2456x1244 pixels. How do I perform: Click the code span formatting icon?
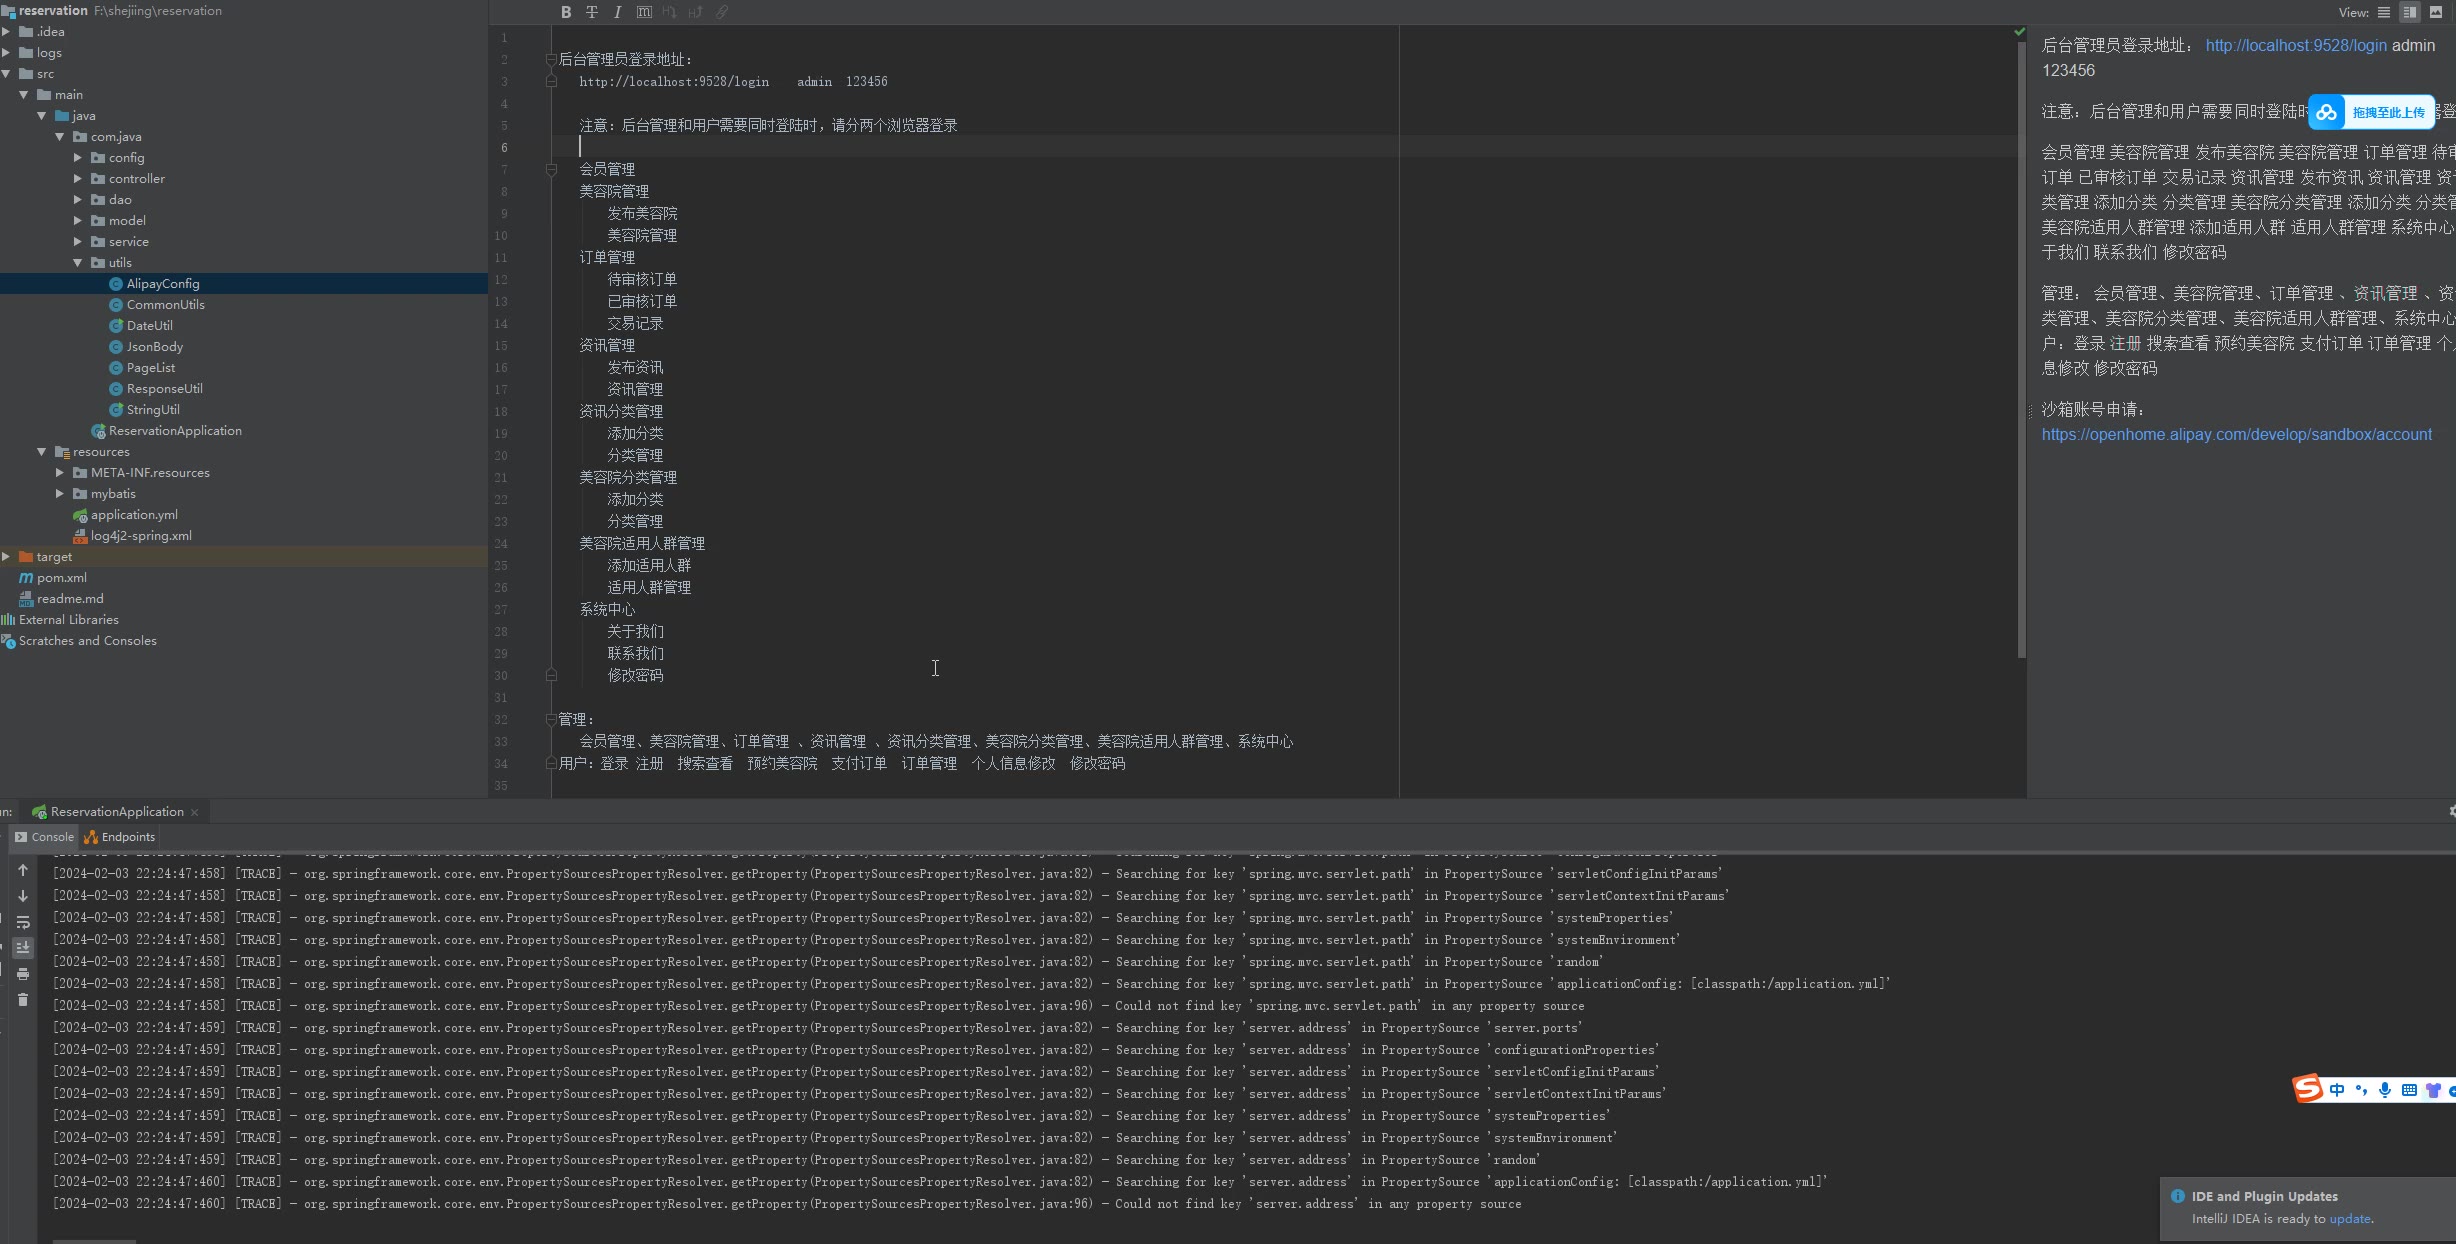(x=644, y=12)
